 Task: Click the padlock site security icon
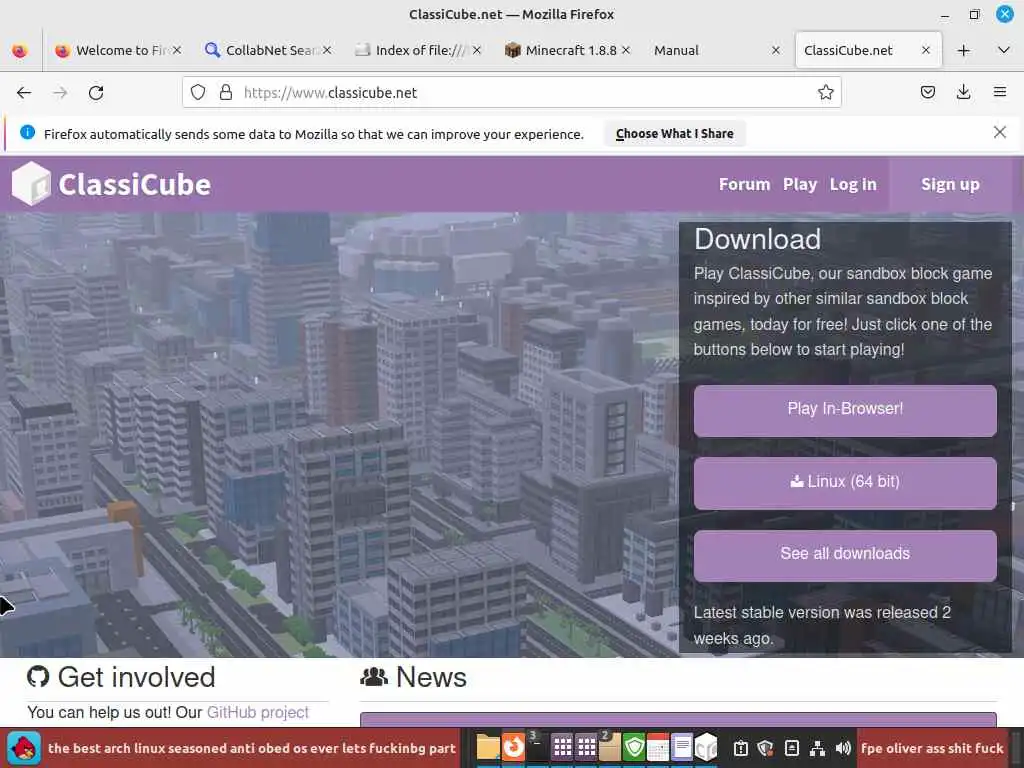pyautogui.click(x=226, y=93)
